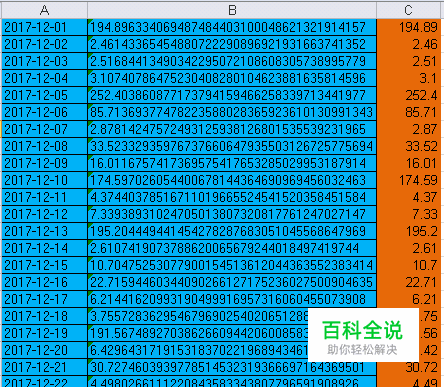Select the value starting 85.713693

tap(232, 112)
